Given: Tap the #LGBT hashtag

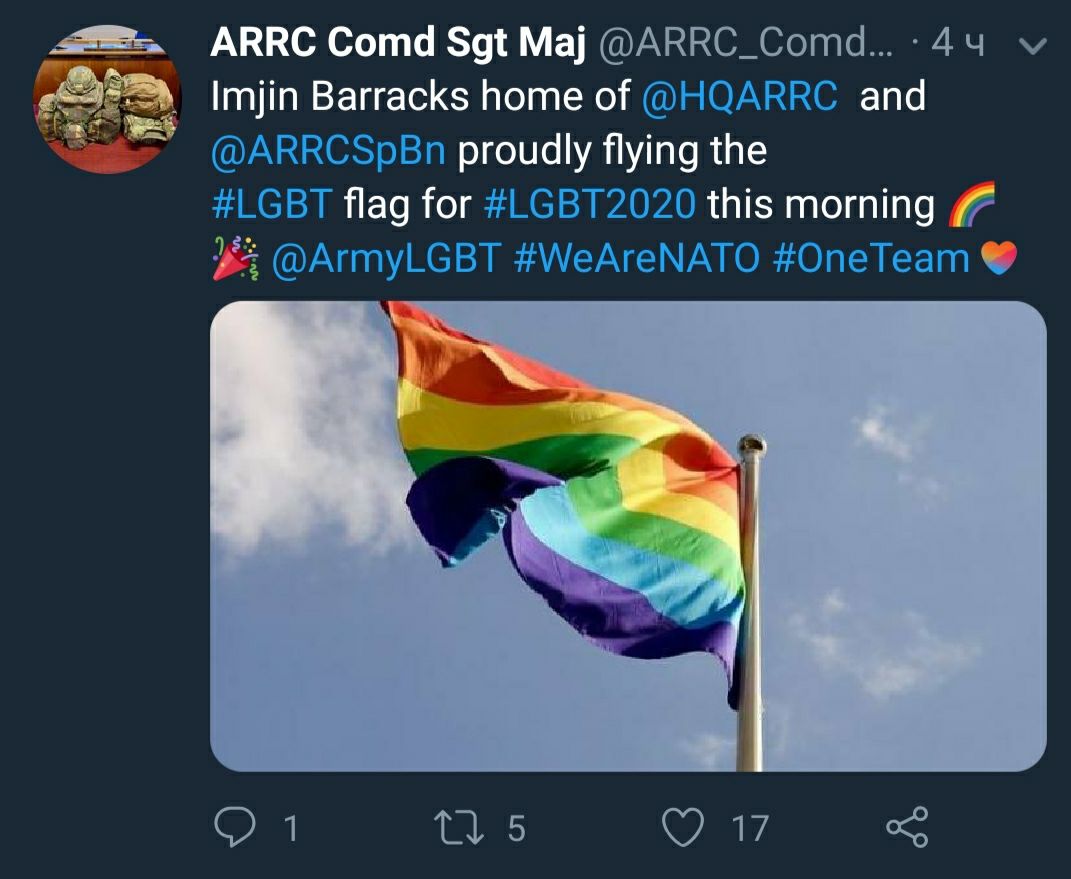Looking at the screenshot, I should pos(272,204).
